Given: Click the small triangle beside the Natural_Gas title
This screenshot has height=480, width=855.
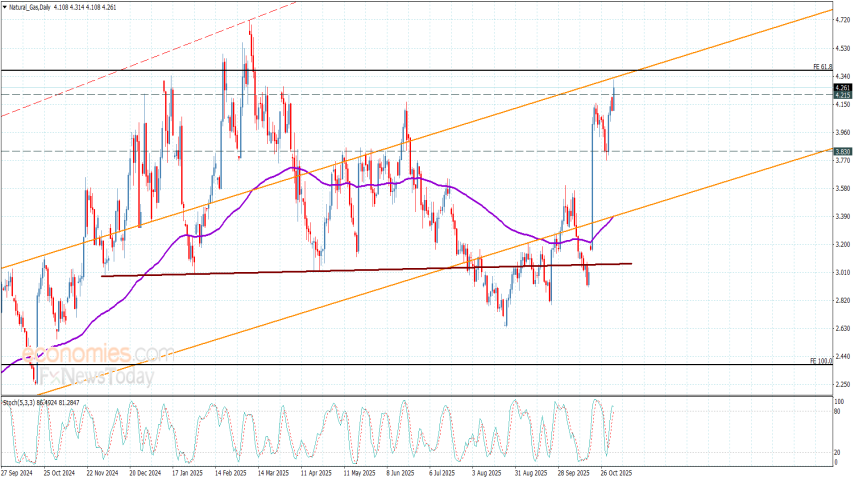Looking at the screenshot, I should 4,7.
